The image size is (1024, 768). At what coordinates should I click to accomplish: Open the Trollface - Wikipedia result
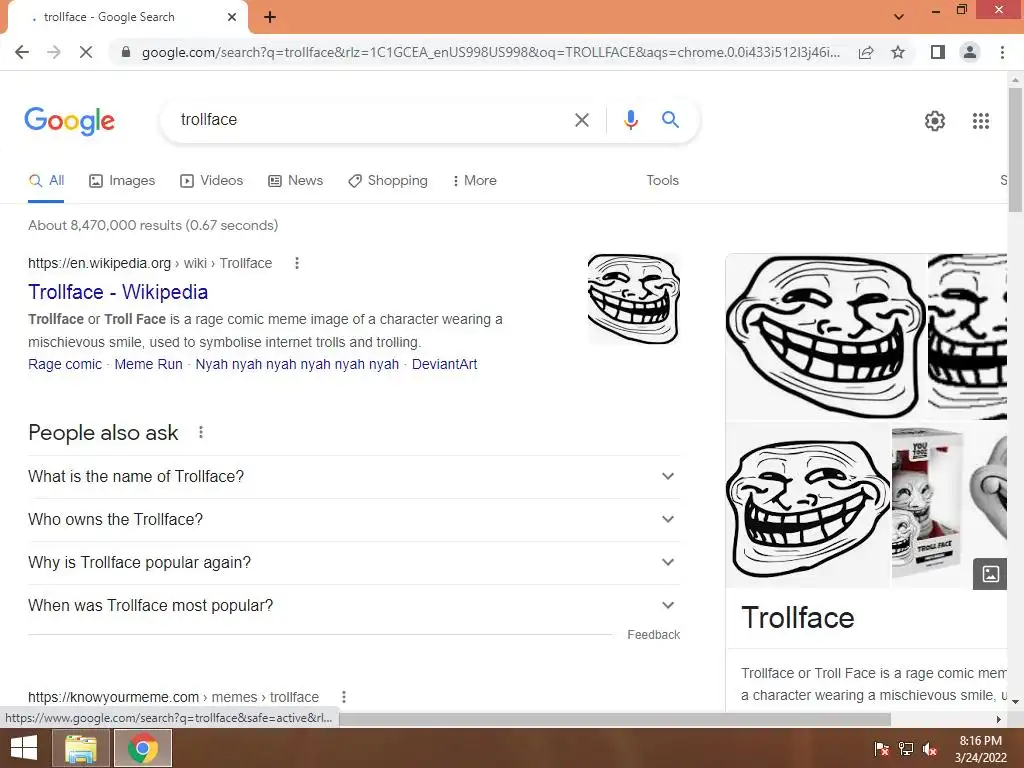tap(118, 292)
